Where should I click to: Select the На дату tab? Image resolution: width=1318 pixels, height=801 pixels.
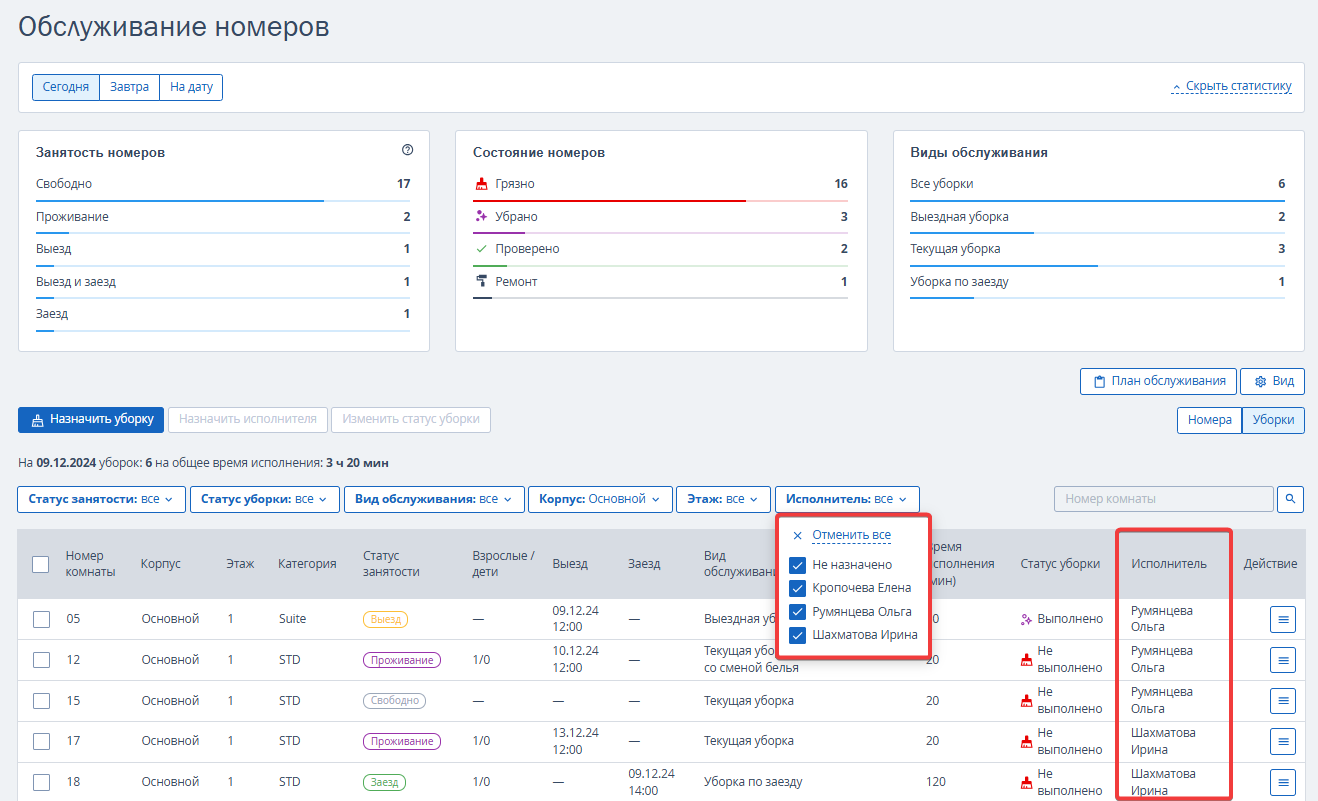click(x=191, y=87)
